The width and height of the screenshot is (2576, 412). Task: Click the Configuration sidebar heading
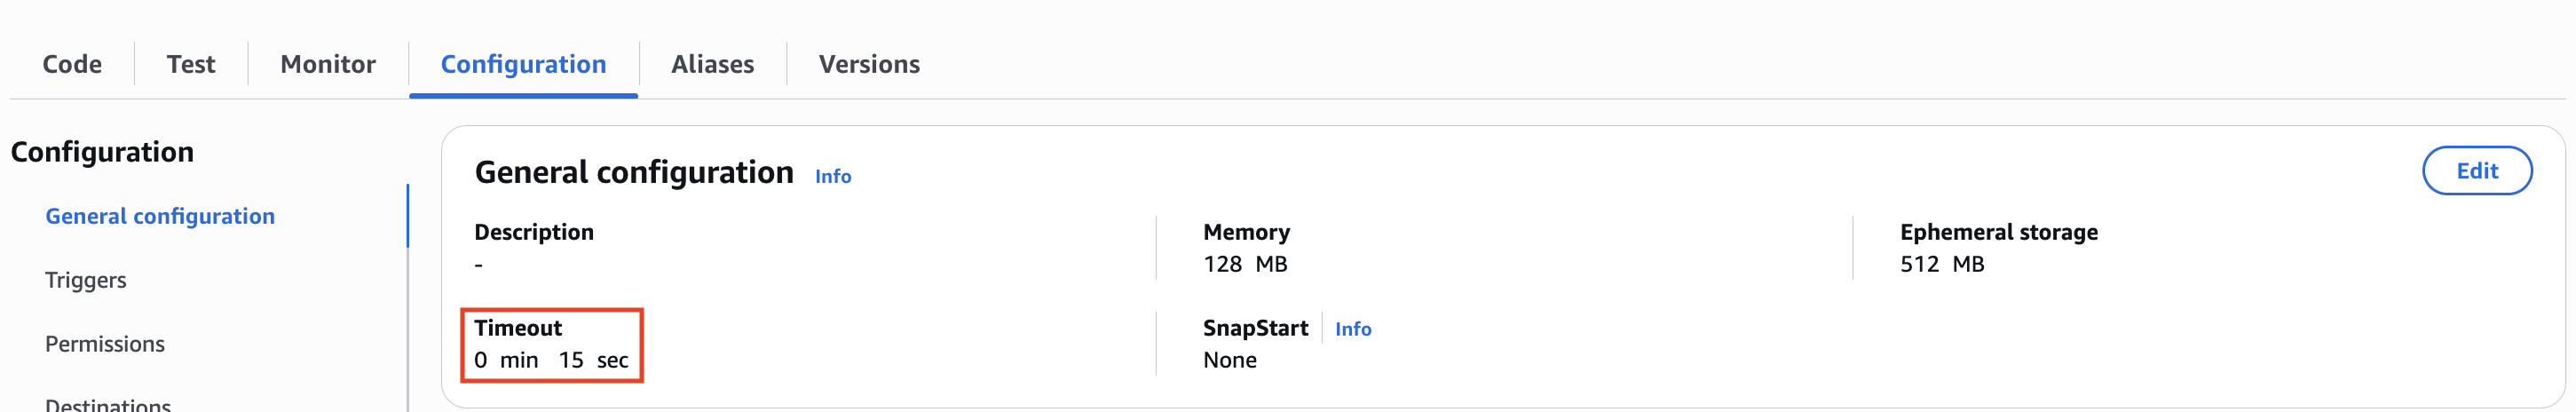[x=102, y=152]
